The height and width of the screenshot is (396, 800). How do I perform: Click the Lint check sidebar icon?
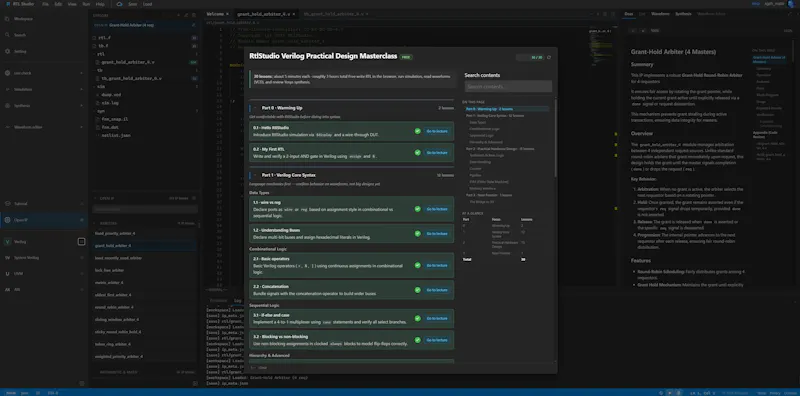point(7,73)
